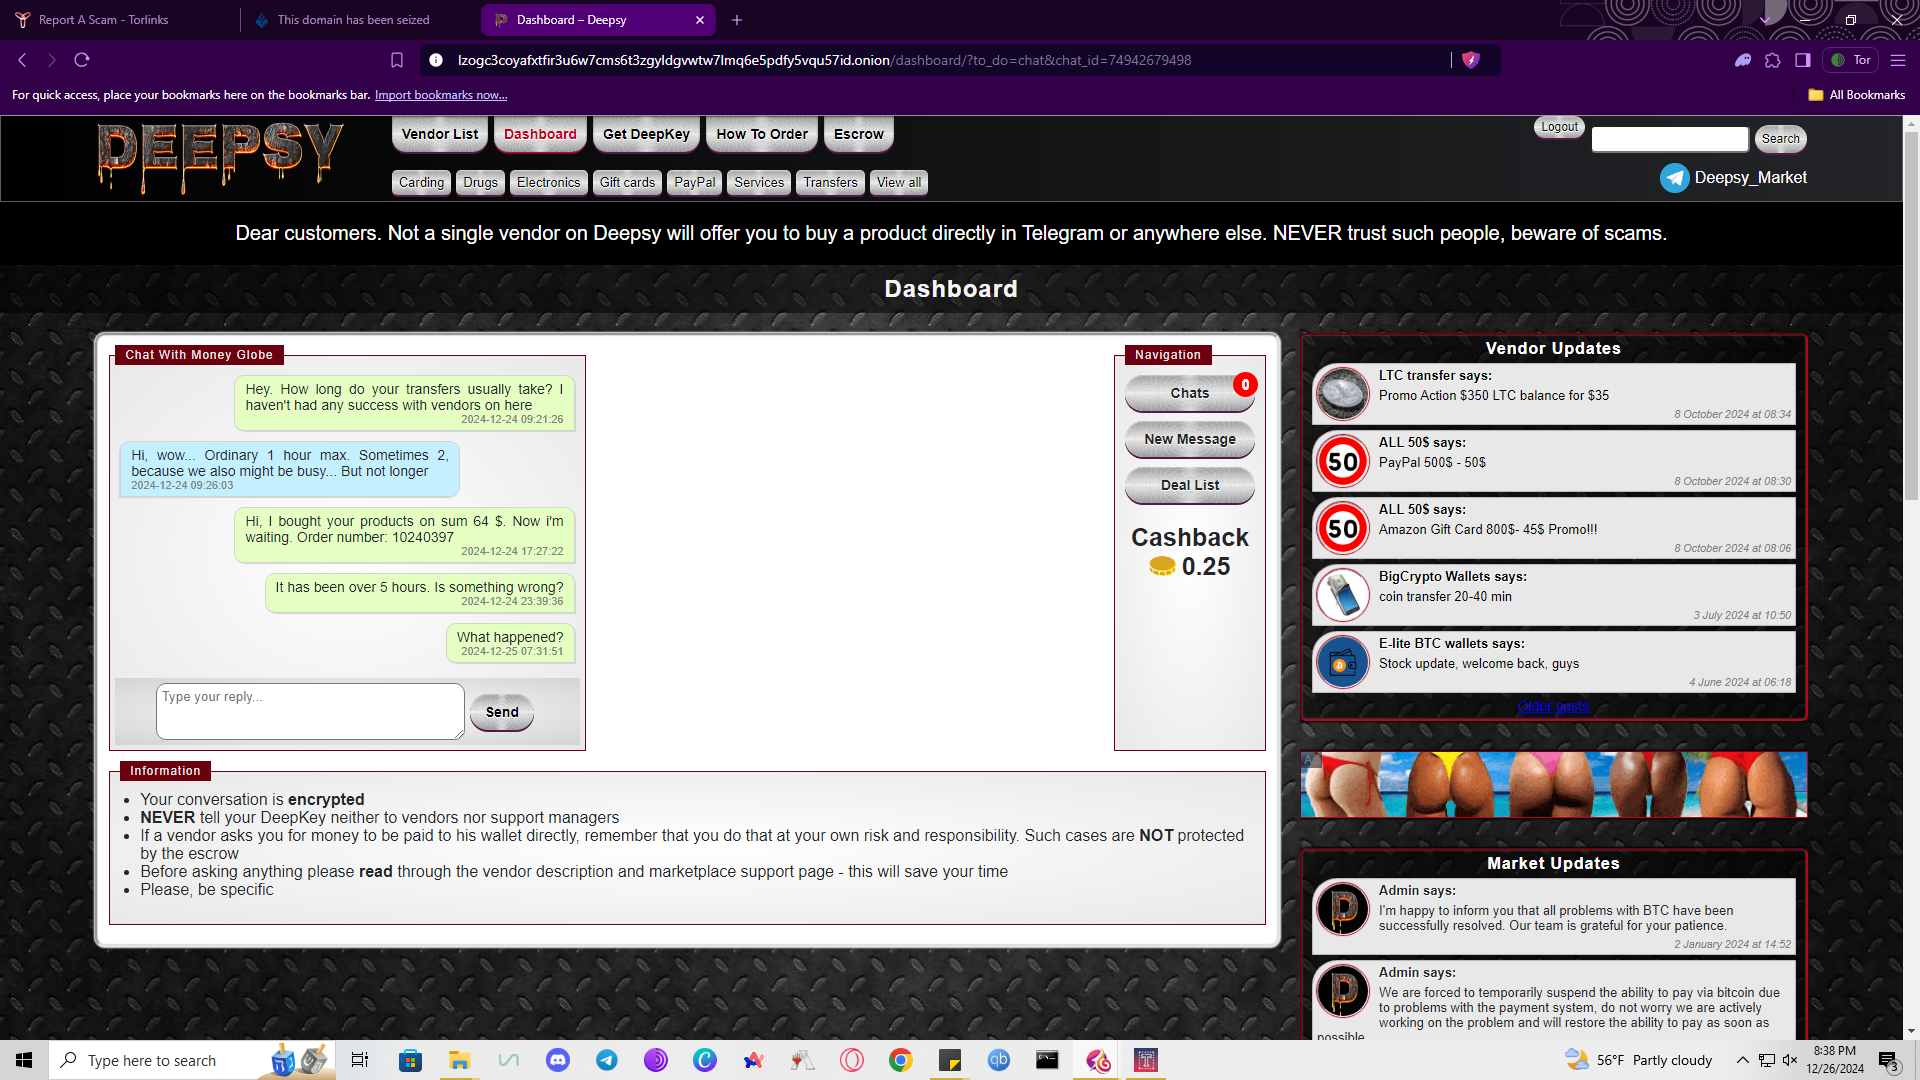Browse the Gift cards category
This screenshot has width=1920, height=1080.
coord(627,182)
